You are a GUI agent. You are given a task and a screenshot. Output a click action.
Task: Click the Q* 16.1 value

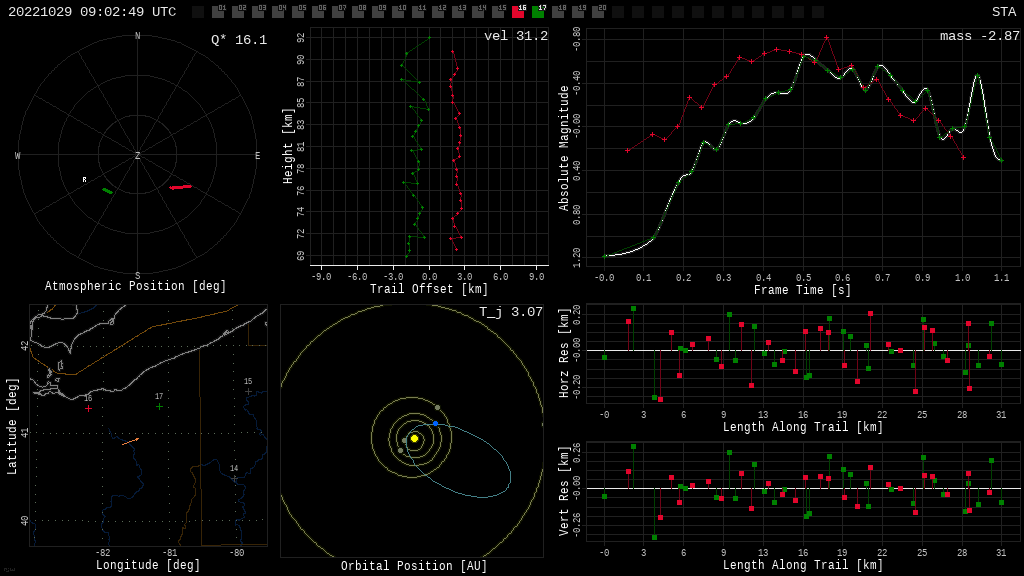(x=239, y=40)
